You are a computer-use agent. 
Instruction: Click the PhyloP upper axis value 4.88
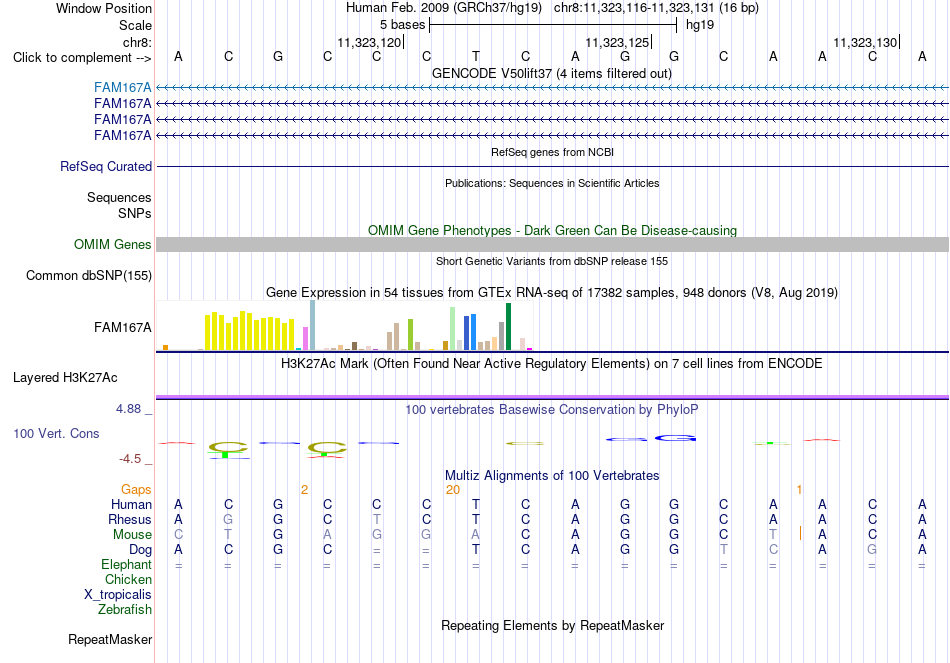(128, 409)
